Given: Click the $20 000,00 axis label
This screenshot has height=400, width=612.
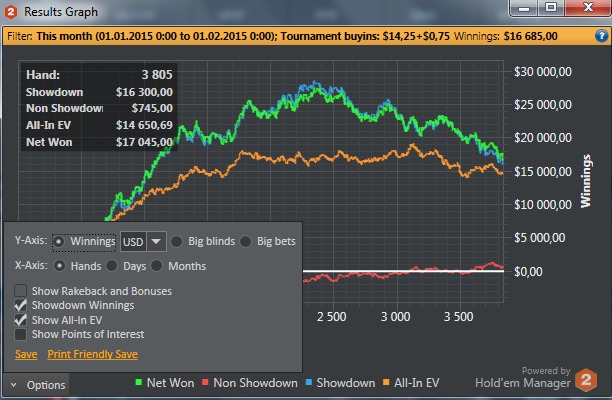Looking at the screenshot, I should (x=543, y=138).
